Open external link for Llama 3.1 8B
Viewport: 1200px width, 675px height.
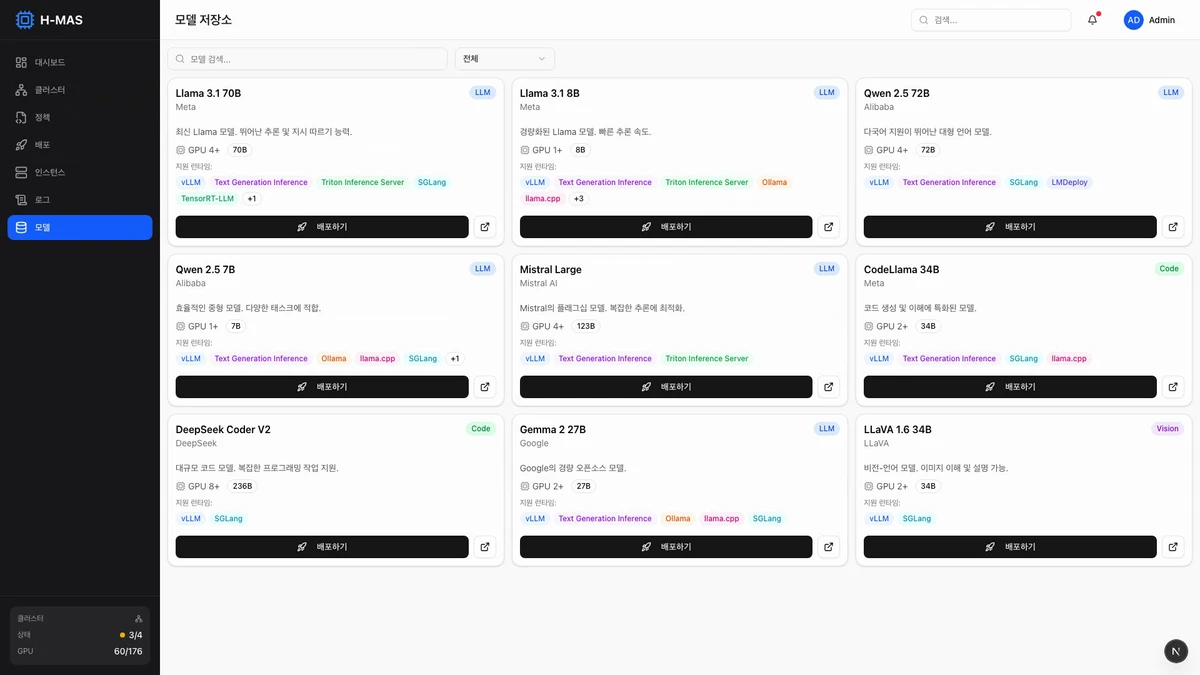click(829, 227)
